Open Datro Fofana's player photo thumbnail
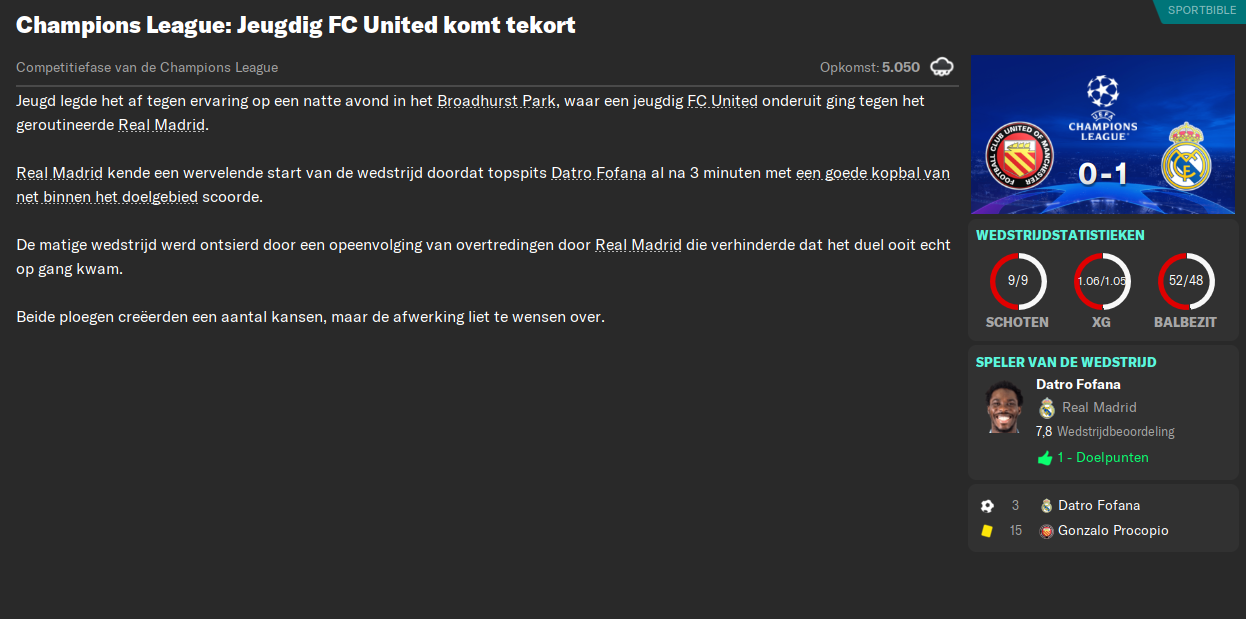 point(1003,407)
